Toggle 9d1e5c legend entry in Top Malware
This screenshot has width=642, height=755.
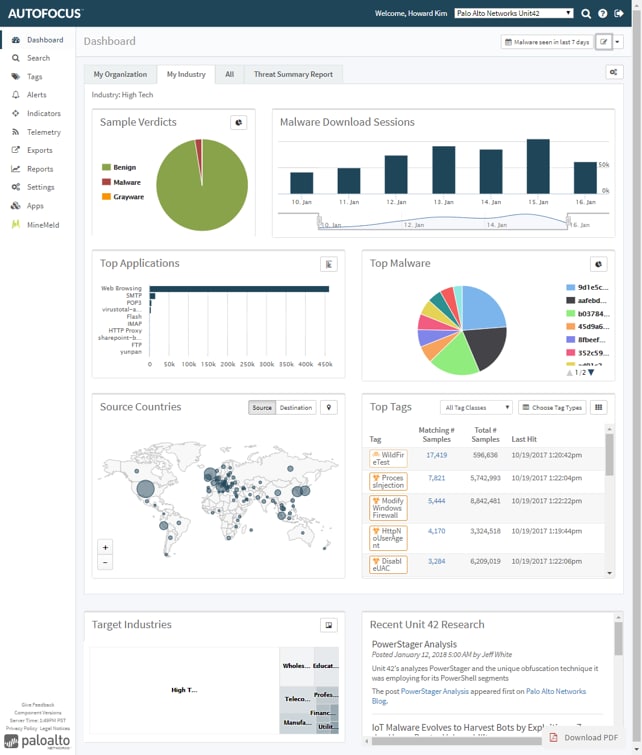point(587,287)
